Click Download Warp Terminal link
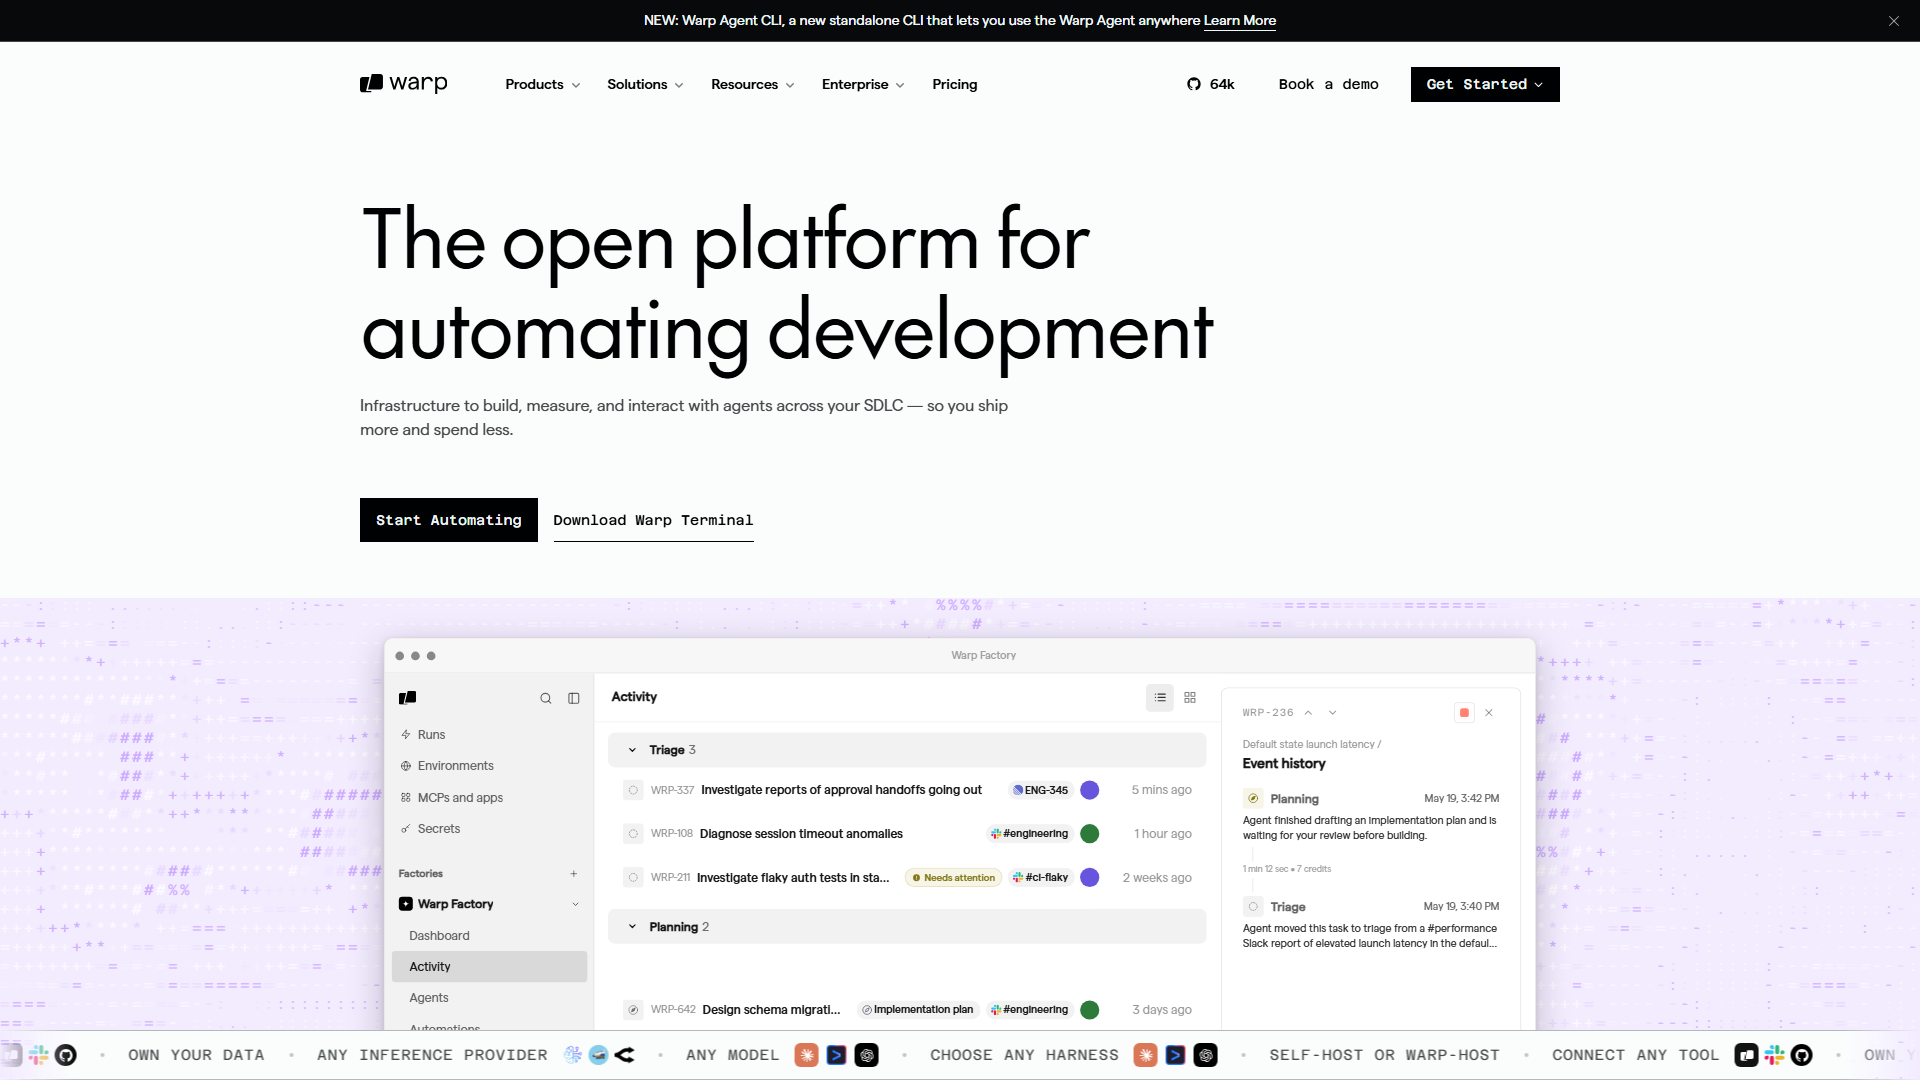The height and width of the screenshot is (1080, 1920). [653, 520]
